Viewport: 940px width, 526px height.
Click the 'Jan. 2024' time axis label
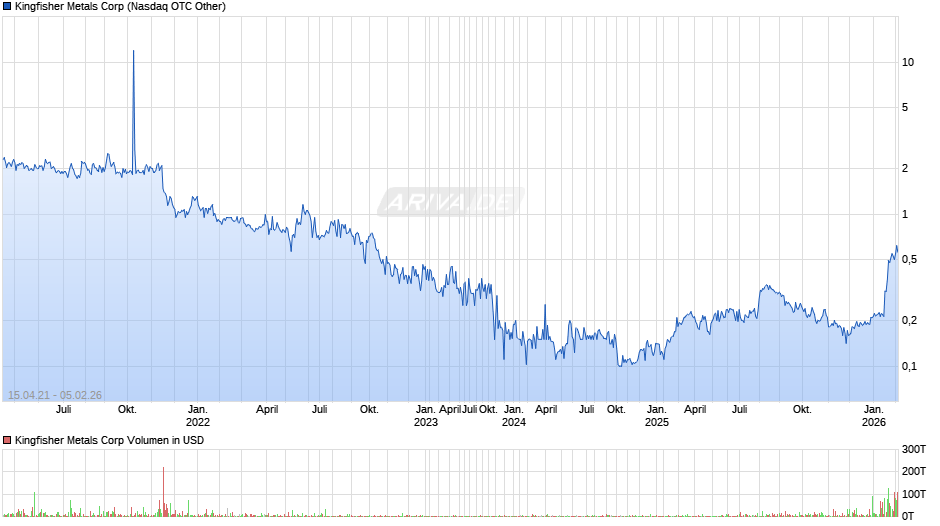click(514, 416)
